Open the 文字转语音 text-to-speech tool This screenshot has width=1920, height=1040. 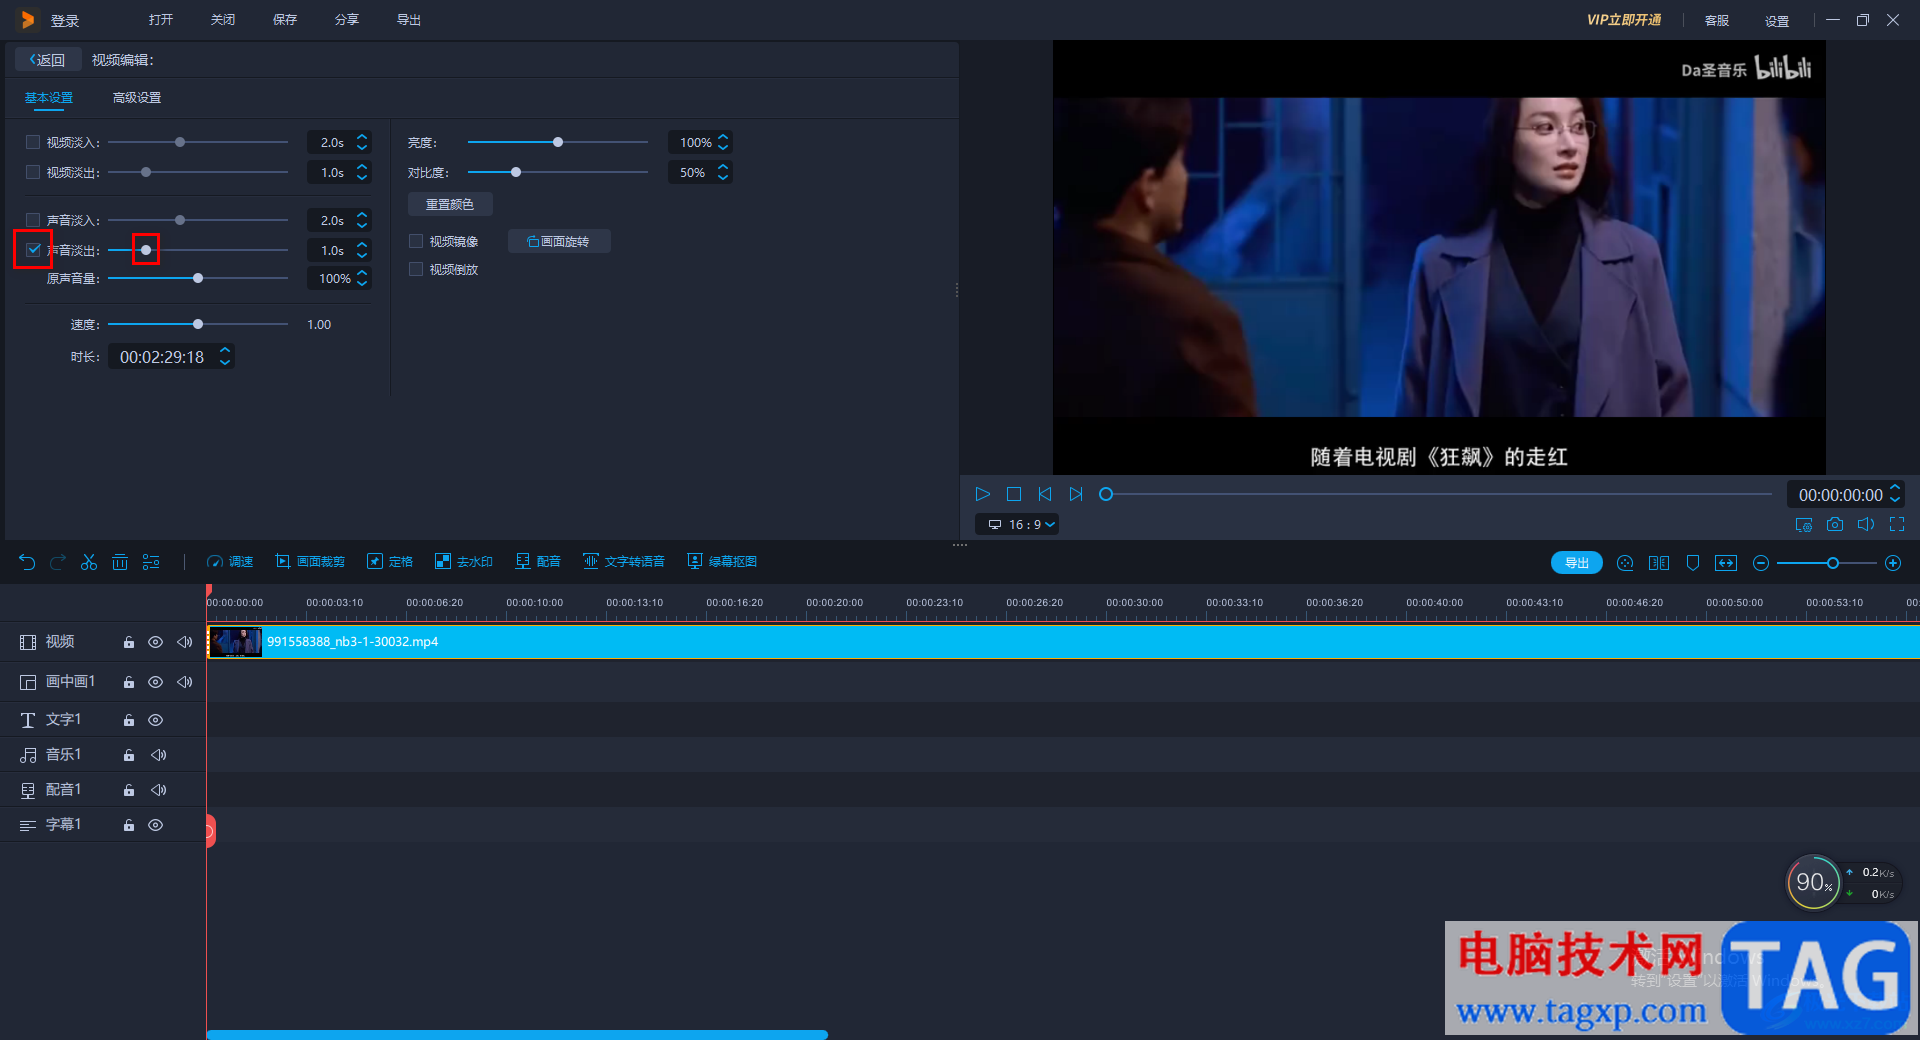click(x=624, y=562)
